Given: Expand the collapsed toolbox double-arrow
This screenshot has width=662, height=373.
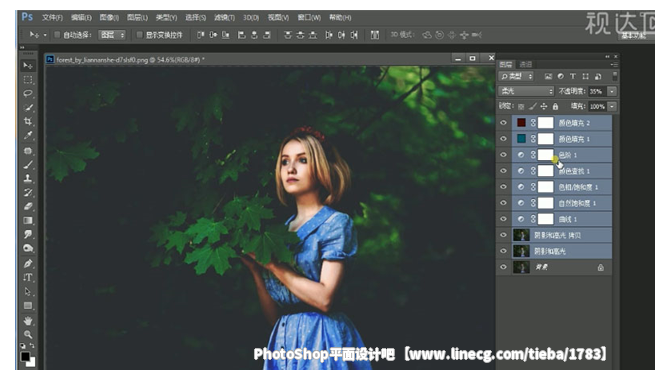Looking at the screenshot, I should (x=22, y=48).
